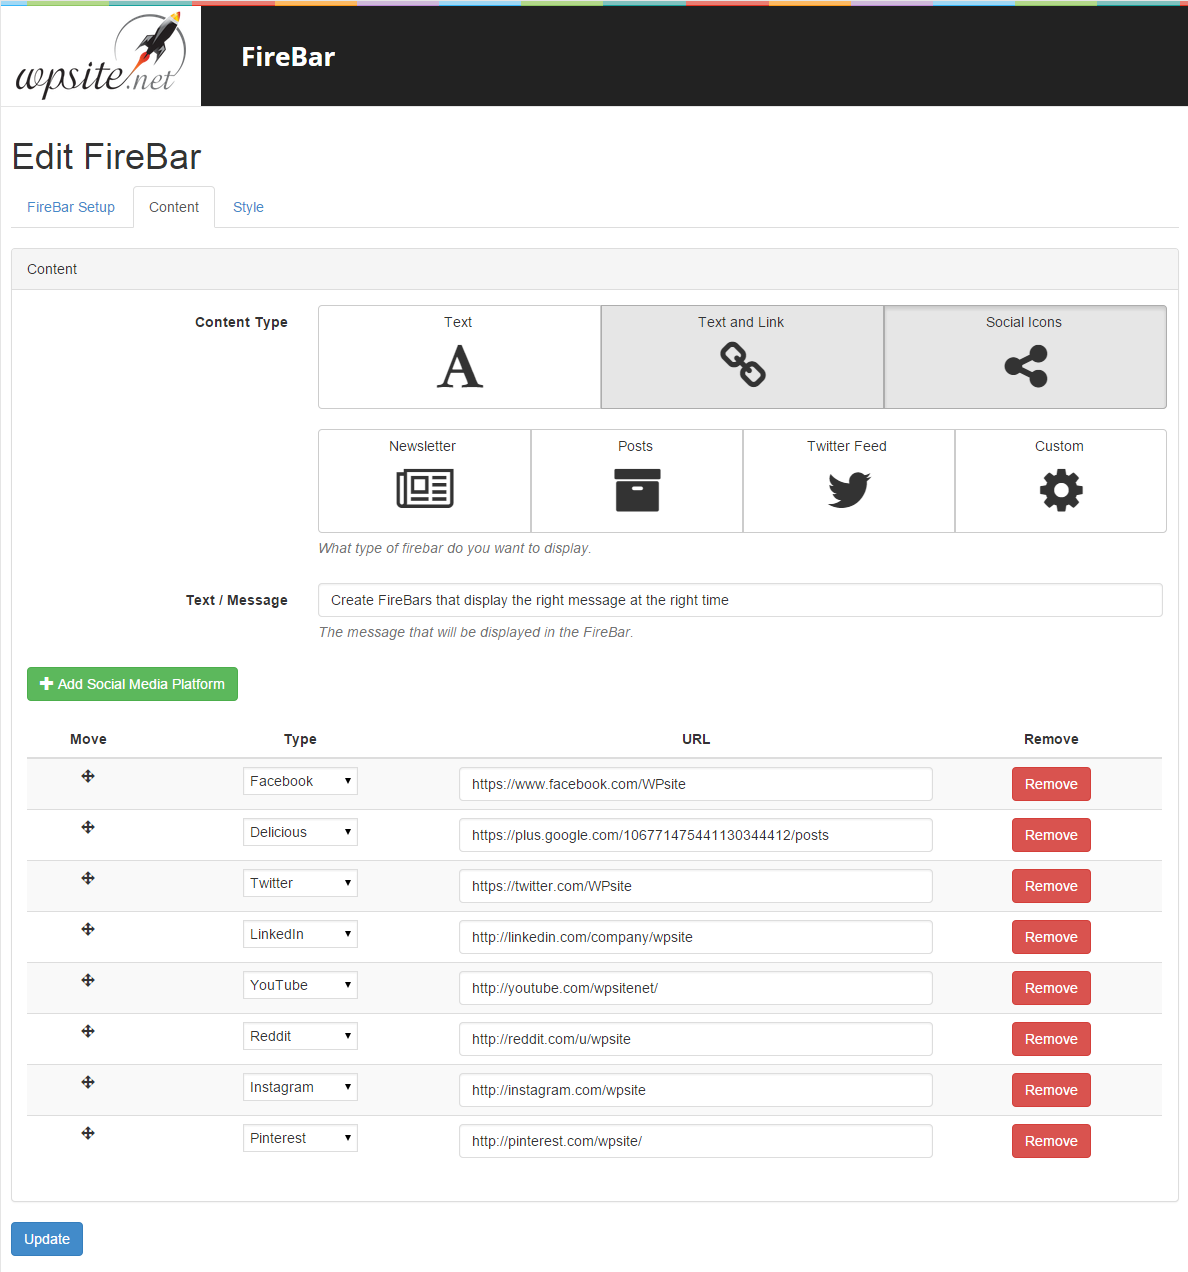
Task: Click the Text / Message label
Action: tap(237, 600)
